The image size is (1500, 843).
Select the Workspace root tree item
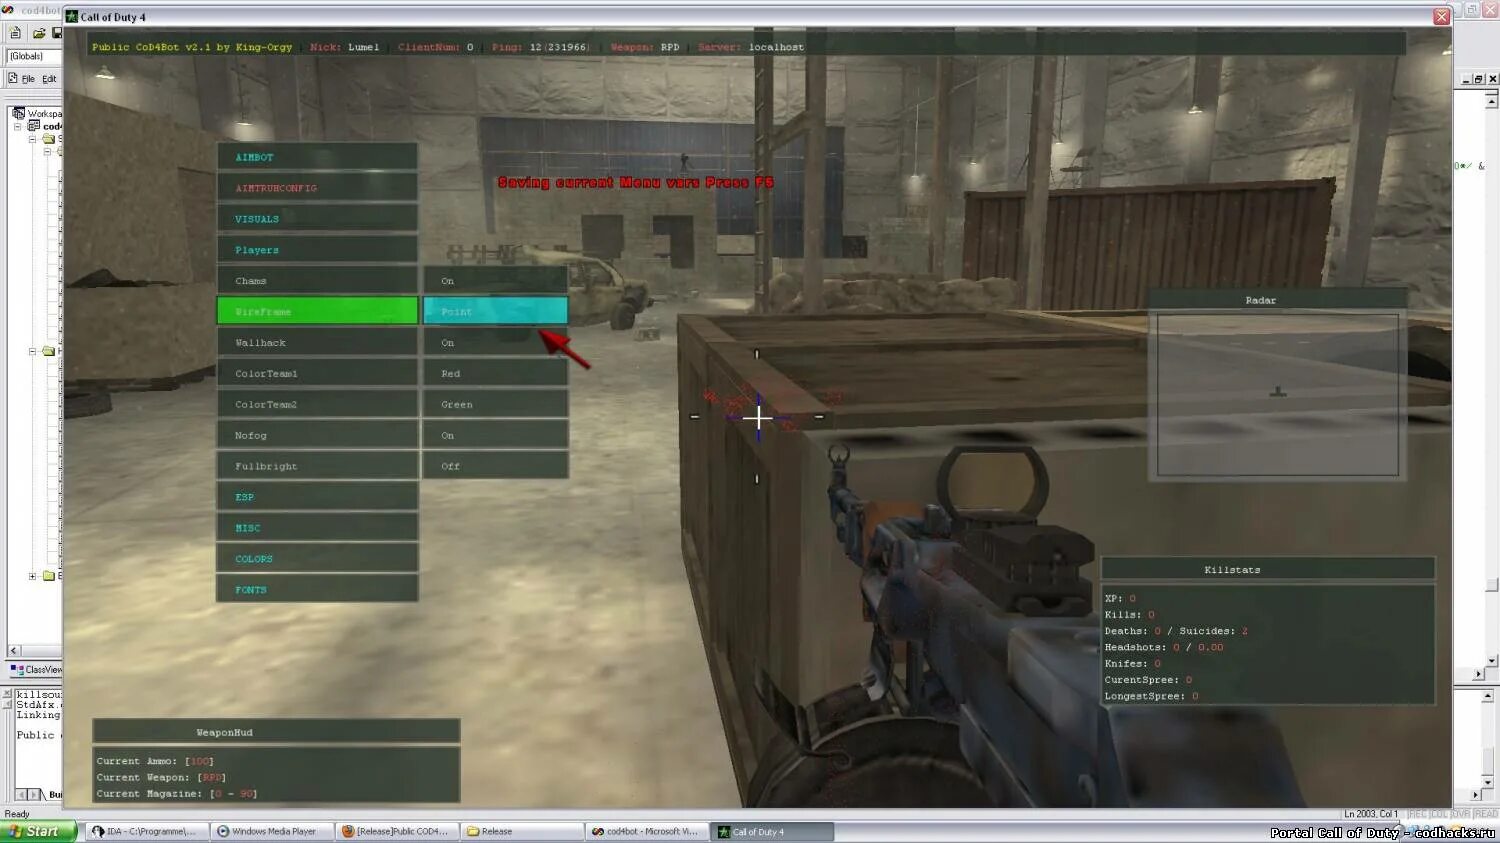pyautogui.click(x=37, y=113)
